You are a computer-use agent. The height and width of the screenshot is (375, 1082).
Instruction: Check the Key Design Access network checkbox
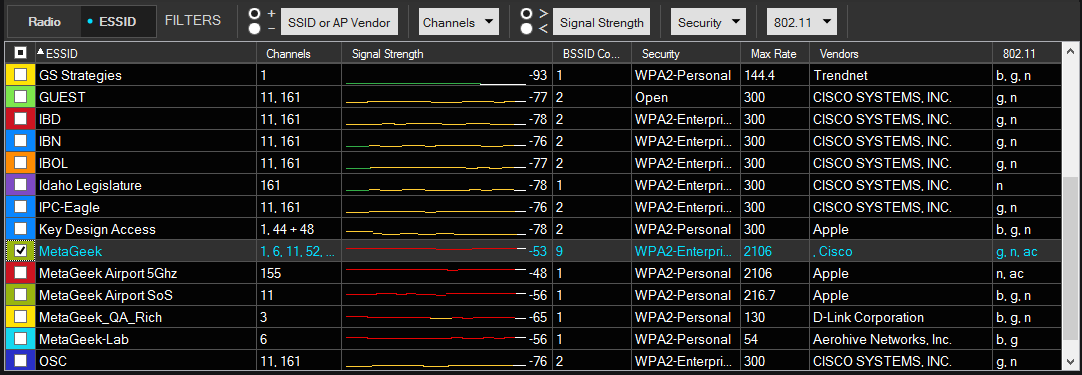21,229
